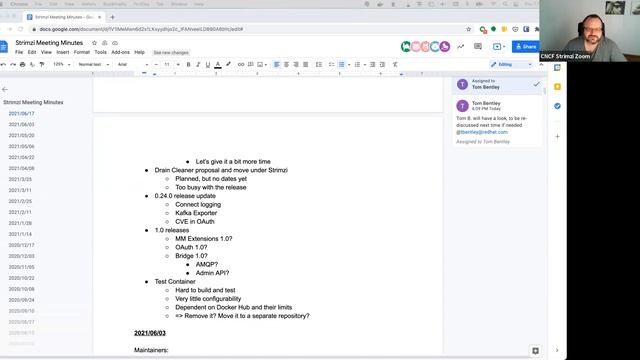Click the increase indent icon
The width and height of the screenshot is (640, 360).
coord(382,64)
